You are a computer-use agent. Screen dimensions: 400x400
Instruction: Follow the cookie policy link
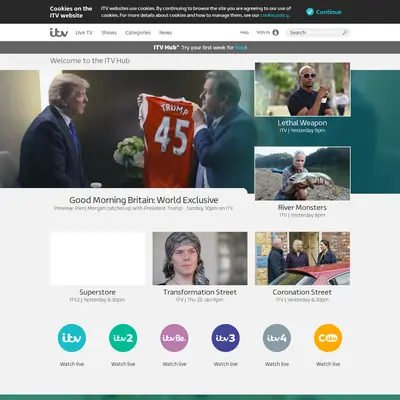tap(274, 15)
